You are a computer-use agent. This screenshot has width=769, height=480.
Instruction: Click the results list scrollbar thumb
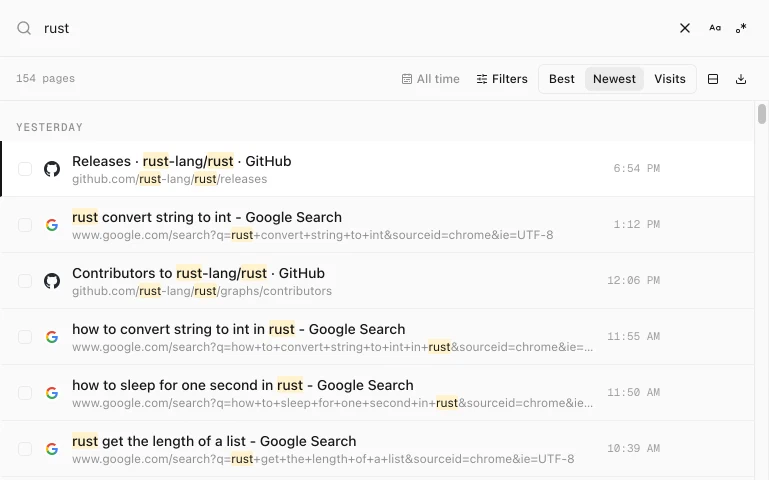pos(762,114)
